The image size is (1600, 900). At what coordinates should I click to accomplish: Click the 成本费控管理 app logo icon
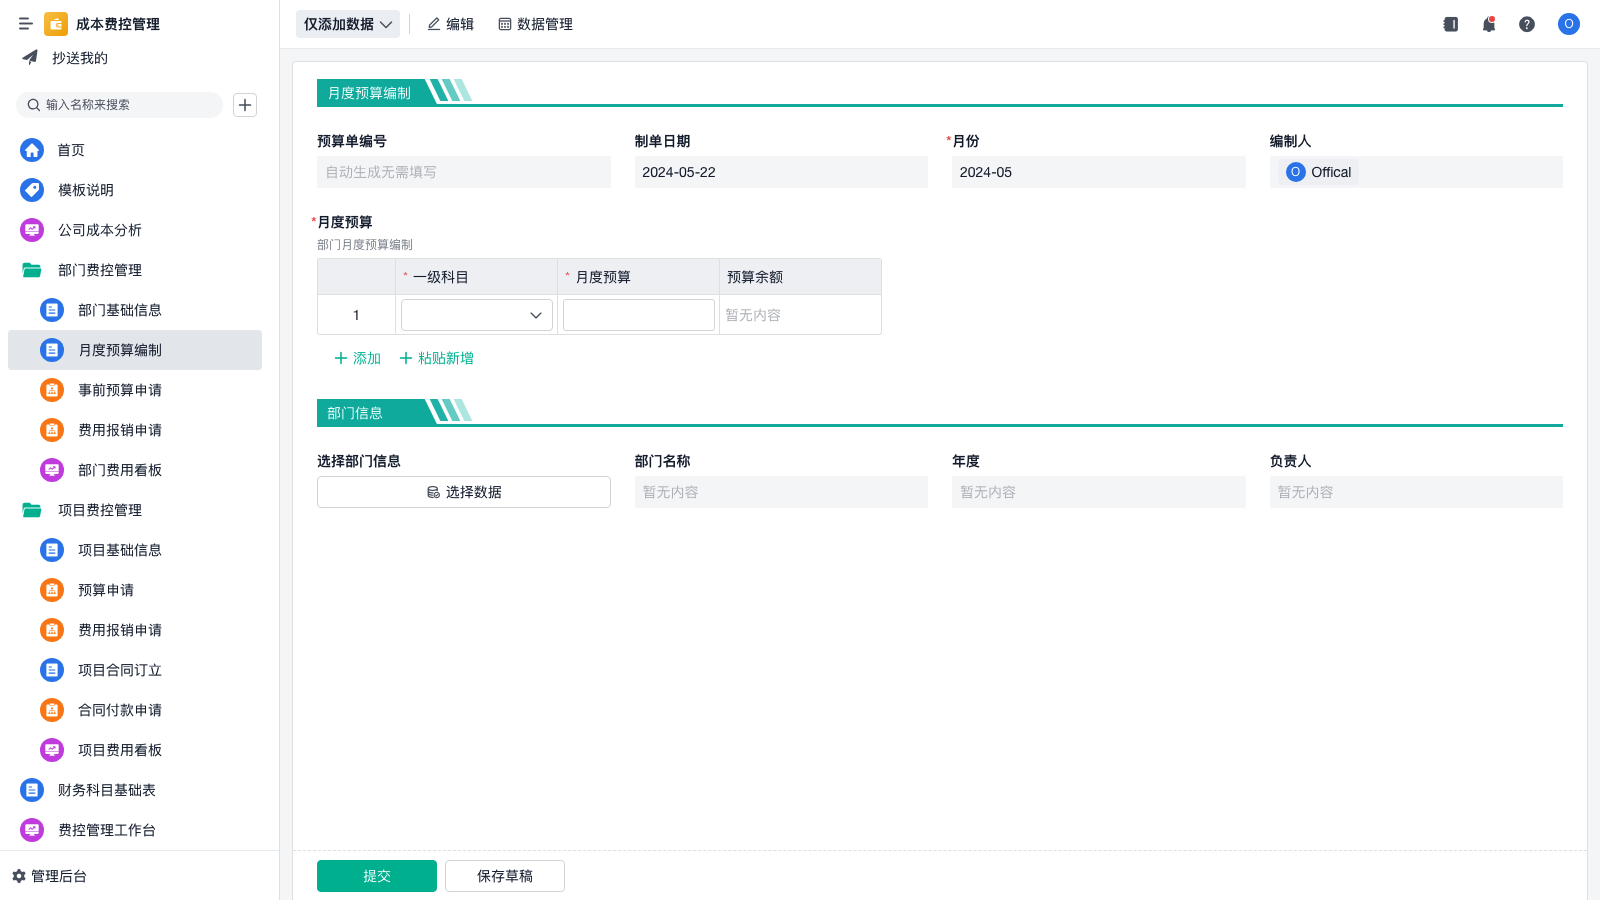[56, 24]
